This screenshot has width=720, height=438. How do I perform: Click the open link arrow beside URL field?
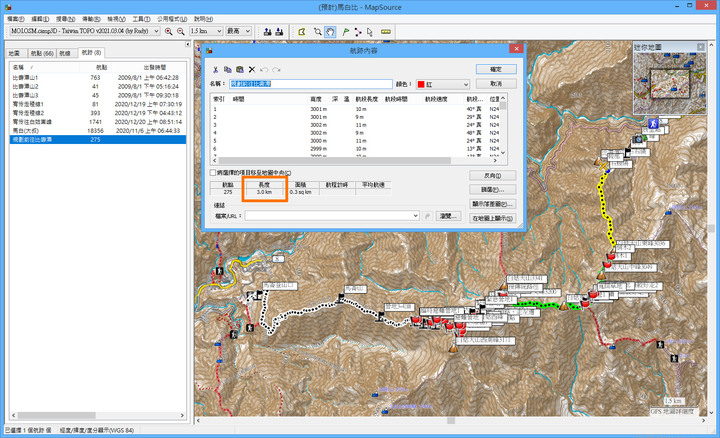[428, 216]
